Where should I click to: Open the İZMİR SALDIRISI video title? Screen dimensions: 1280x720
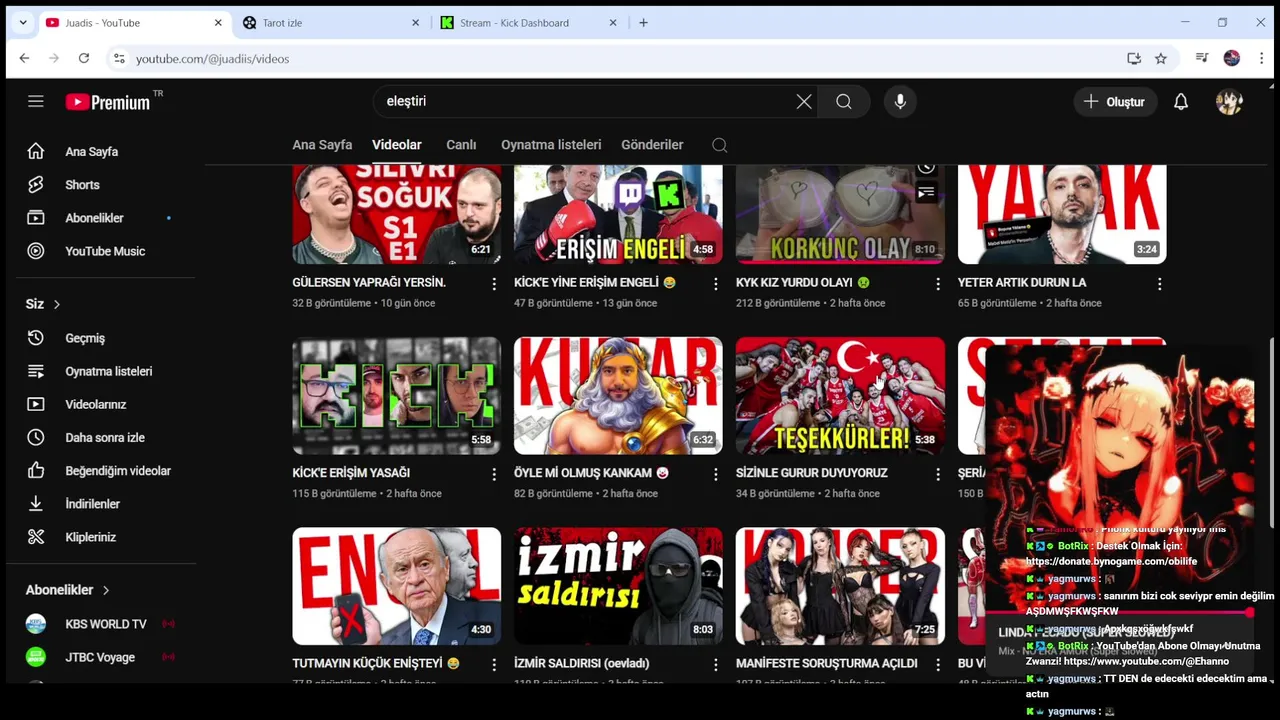coord(582,663)
